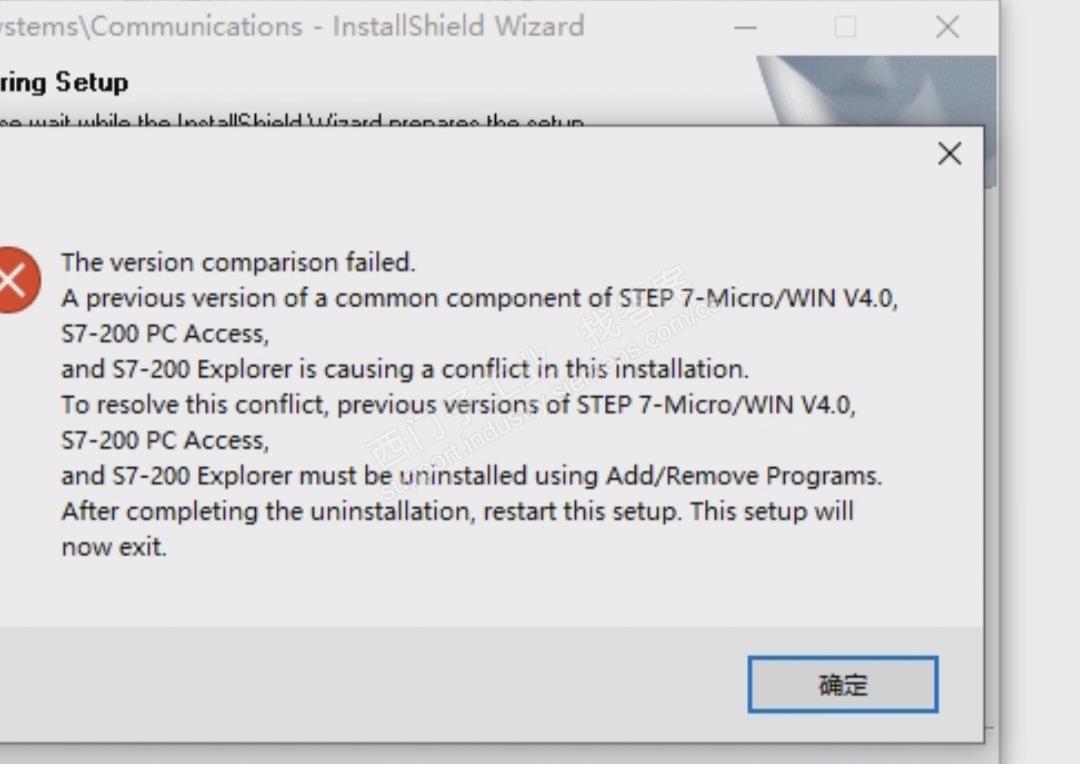Viewport: 1080px width, 764px height.
Task: Click the 确定 confirm button
Action: (842, 685)
